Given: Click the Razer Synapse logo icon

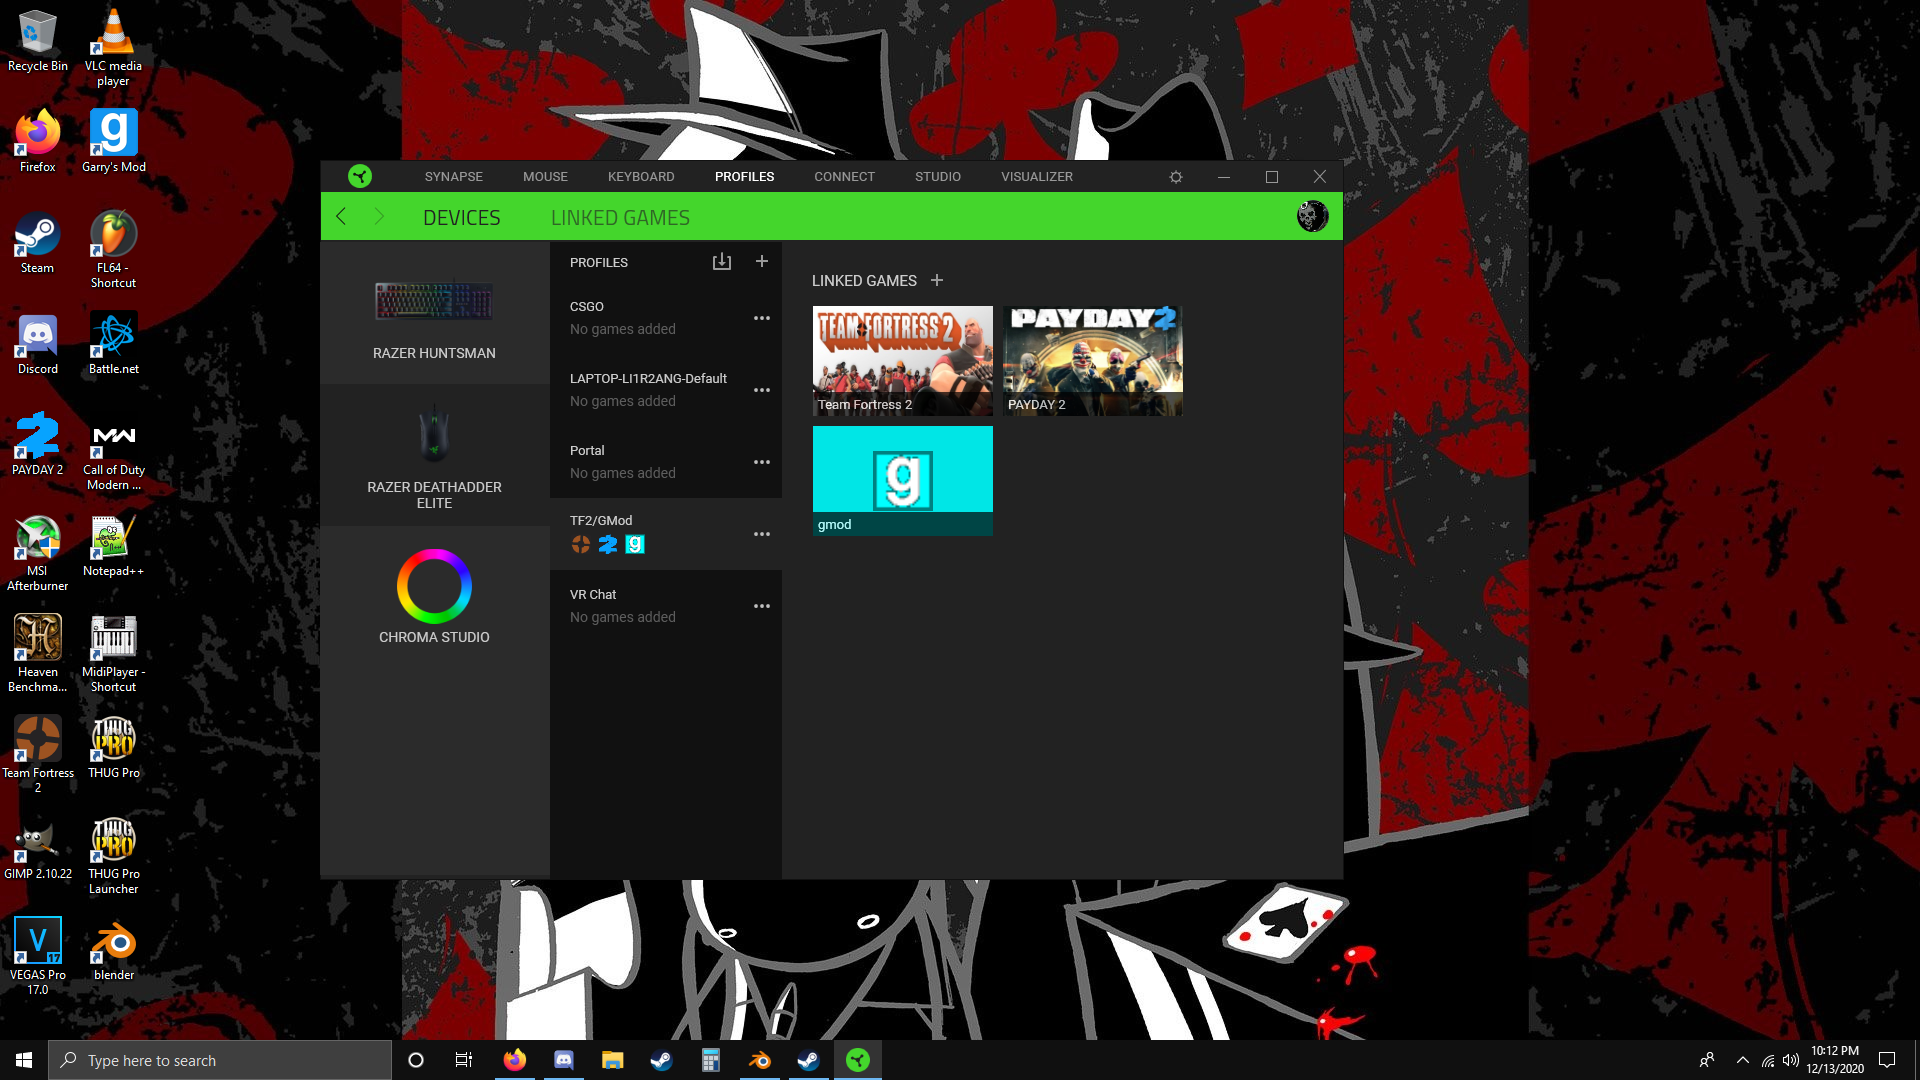Looking at the screenshot, I should click(x=360, y=176).
